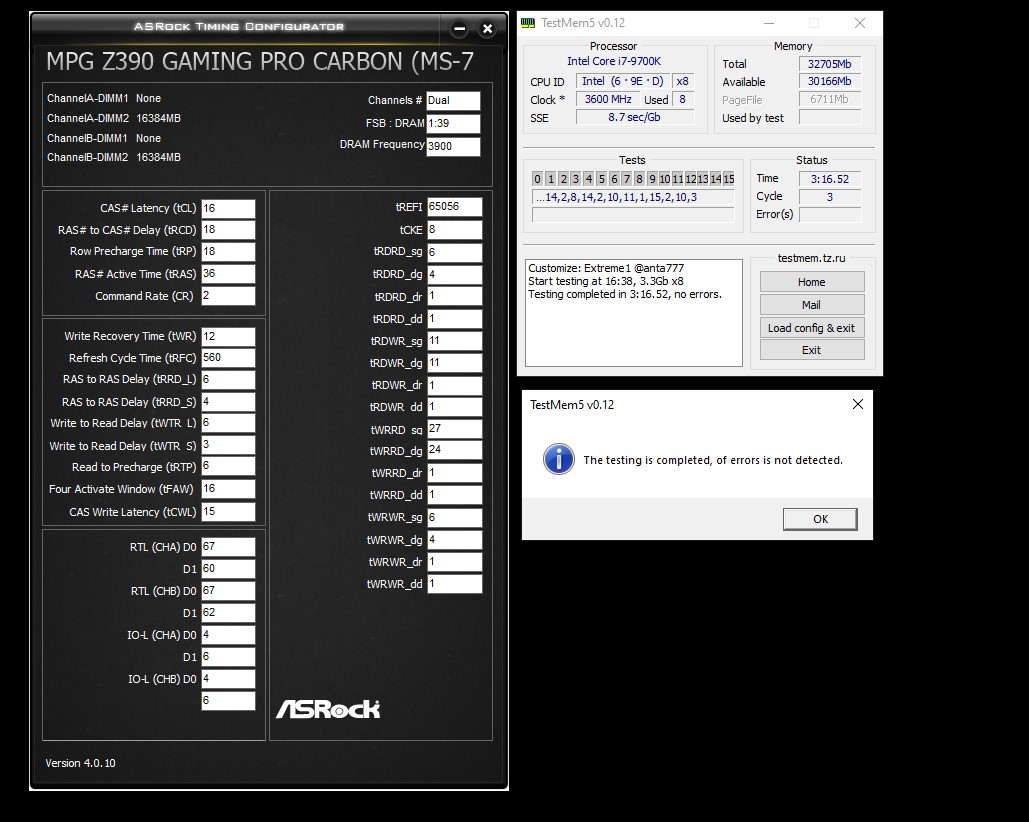Click the IO-L (CHB) D0 field

(228, 679)
